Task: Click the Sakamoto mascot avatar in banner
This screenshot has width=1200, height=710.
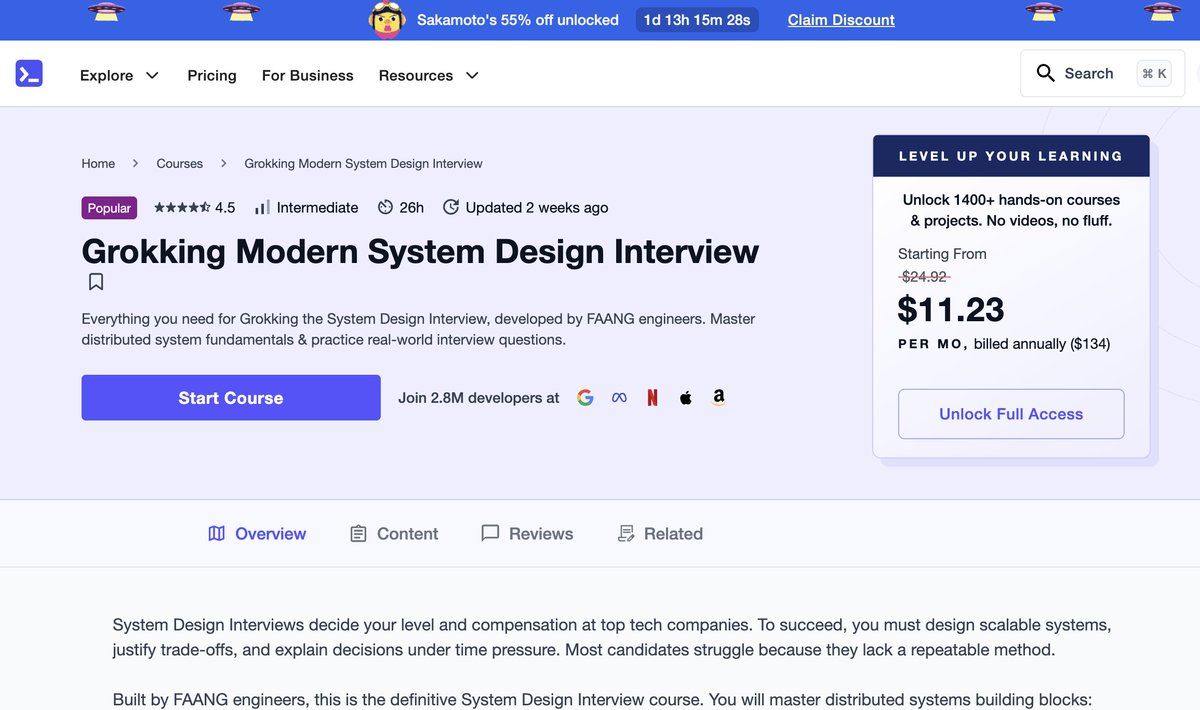Action: [x=386, y=20]
